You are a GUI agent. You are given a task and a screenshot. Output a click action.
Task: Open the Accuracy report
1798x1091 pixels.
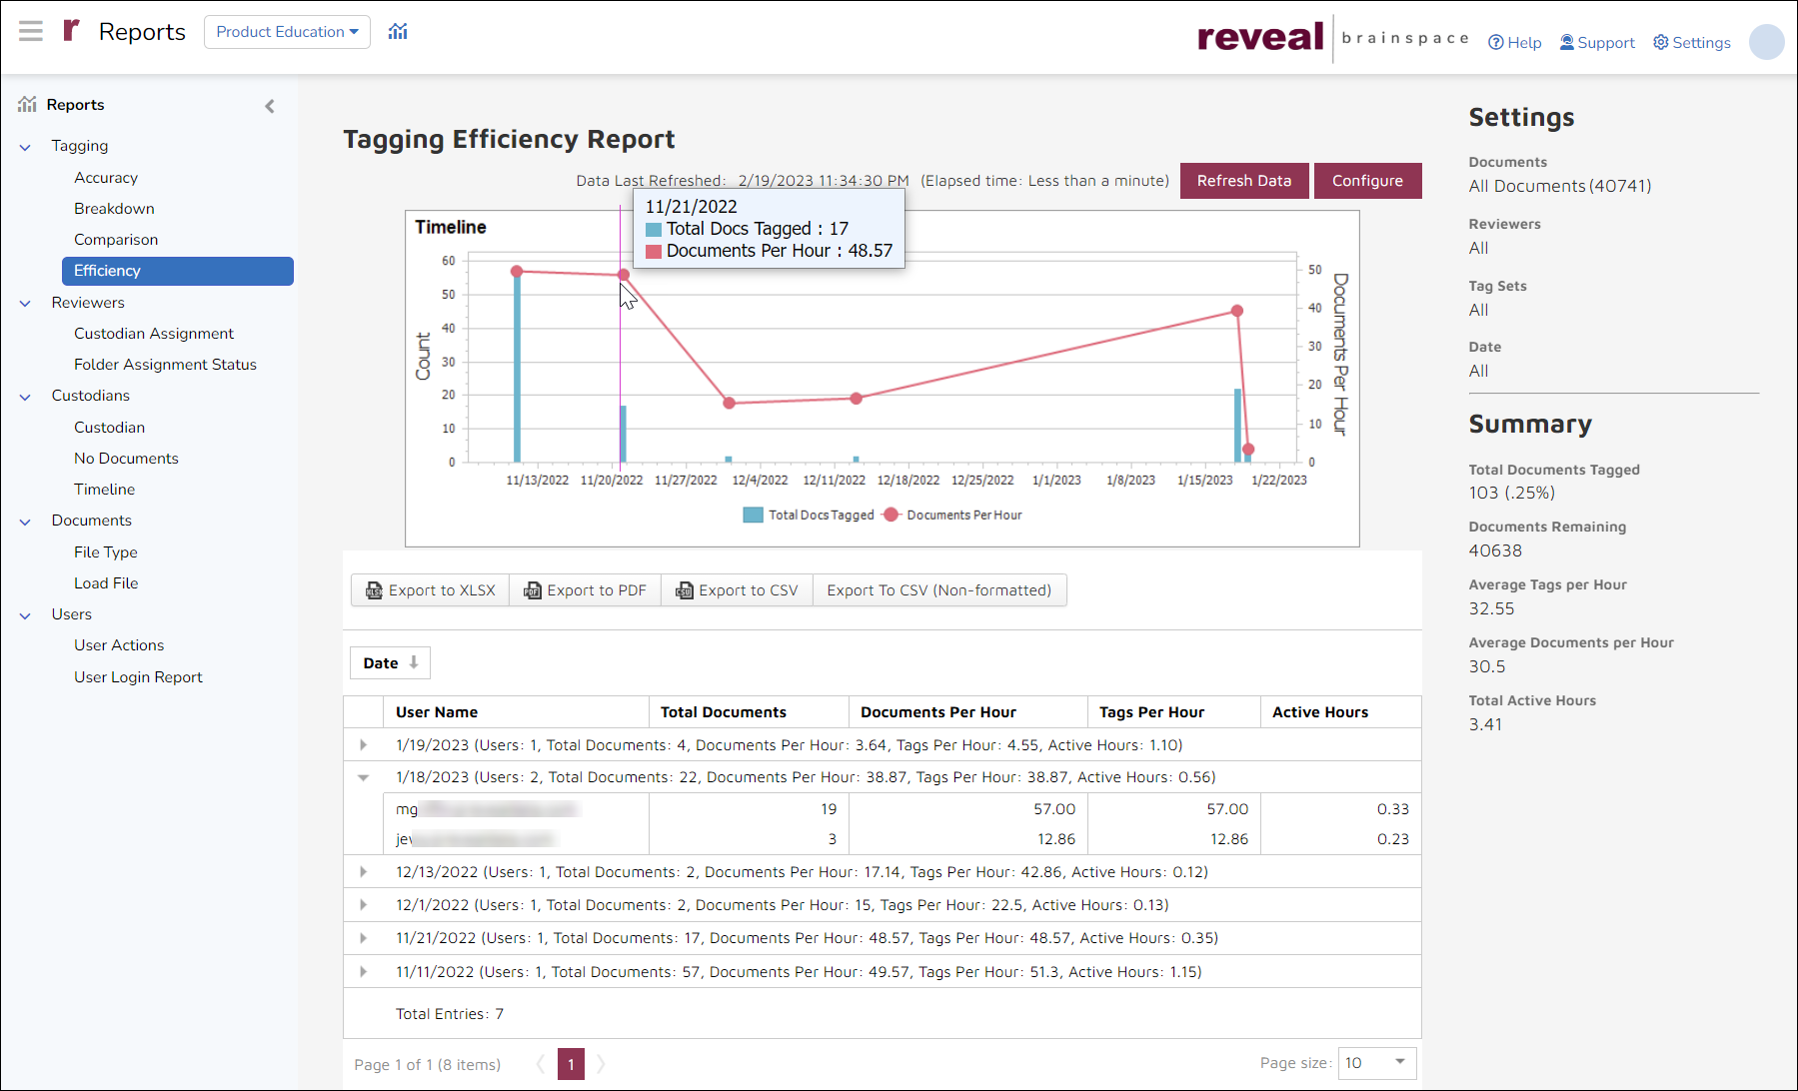106,178
